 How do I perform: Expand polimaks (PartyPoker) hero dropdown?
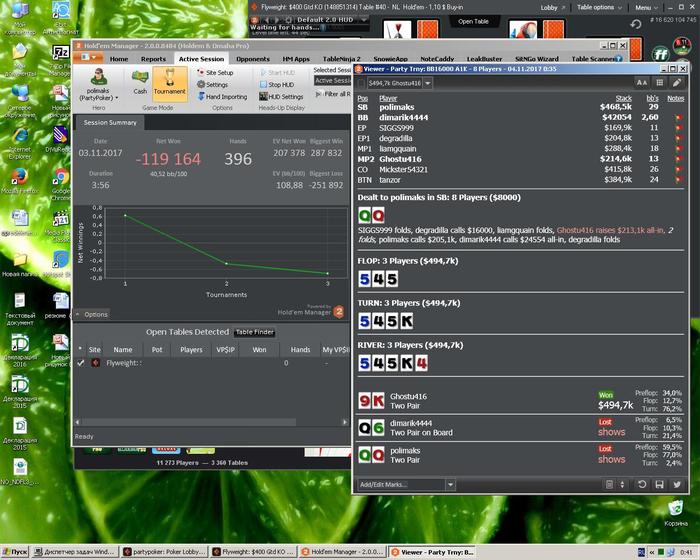pos(99,84)
